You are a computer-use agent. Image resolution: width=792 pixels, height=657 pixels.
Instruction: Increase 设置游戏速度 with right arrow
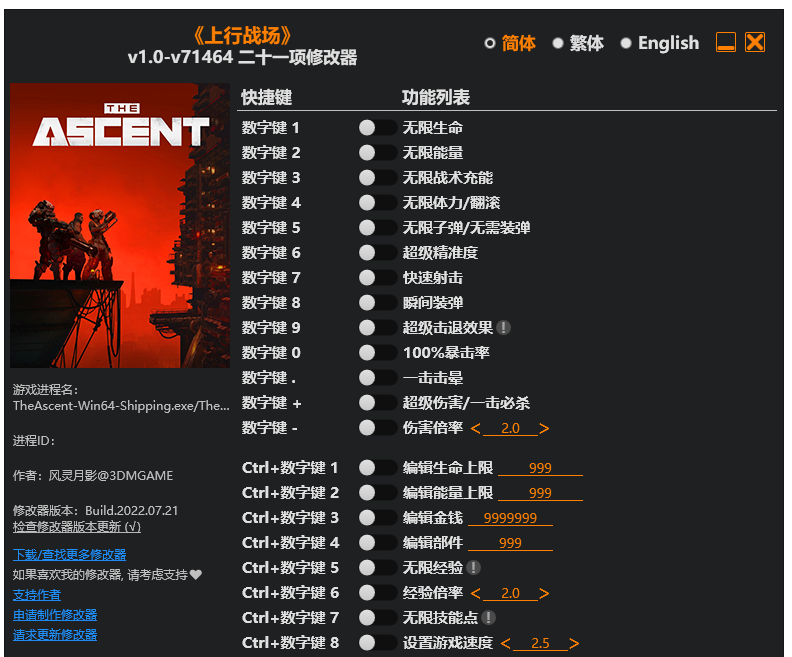point(574,643)
